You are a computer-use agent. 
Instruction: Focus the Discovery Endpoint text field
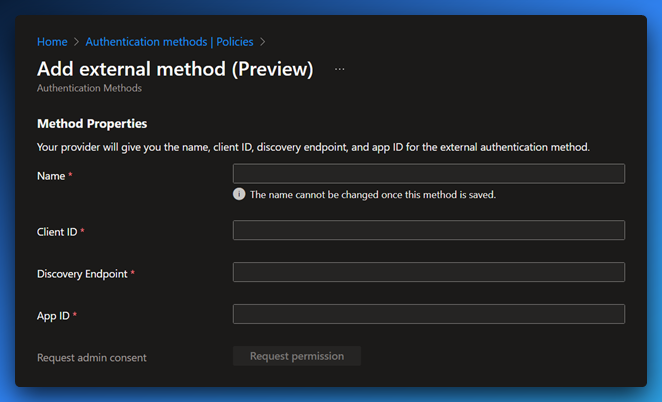429,272
